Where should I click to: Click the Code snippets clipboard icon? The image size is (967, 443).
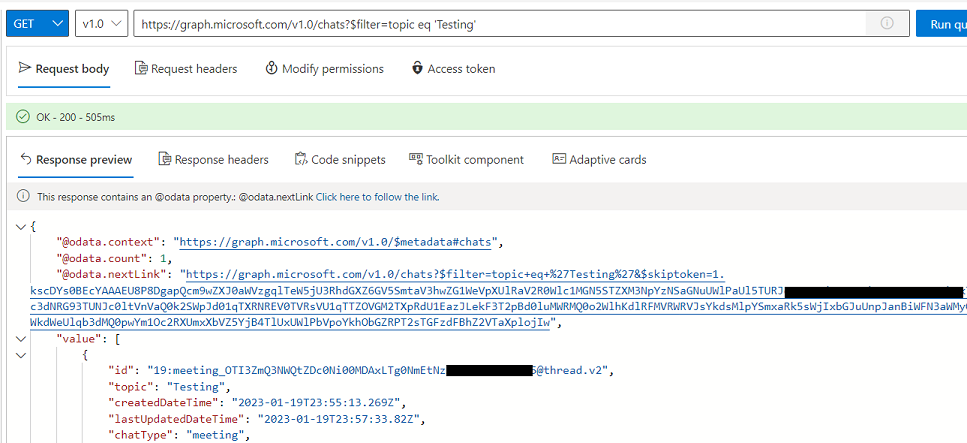coord(300,159)
